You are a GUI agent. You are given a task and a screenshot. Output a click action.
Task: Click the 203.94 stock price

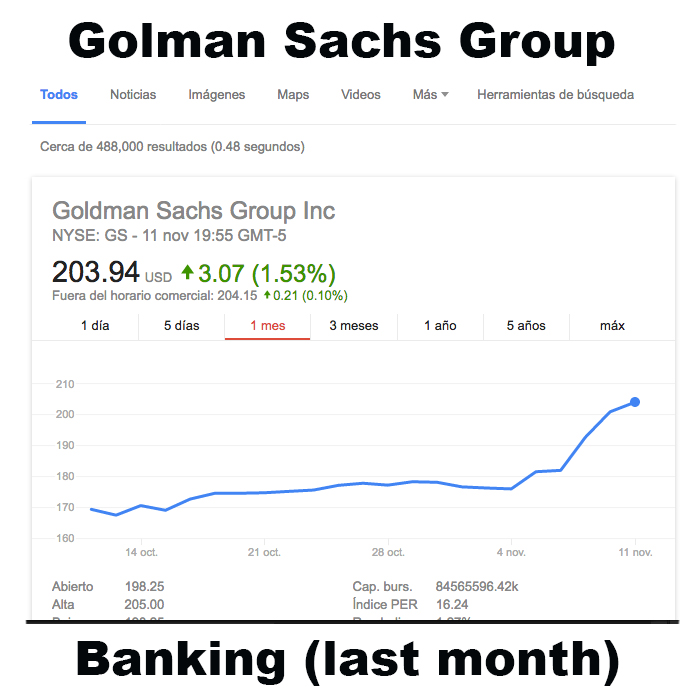(96, 272)
